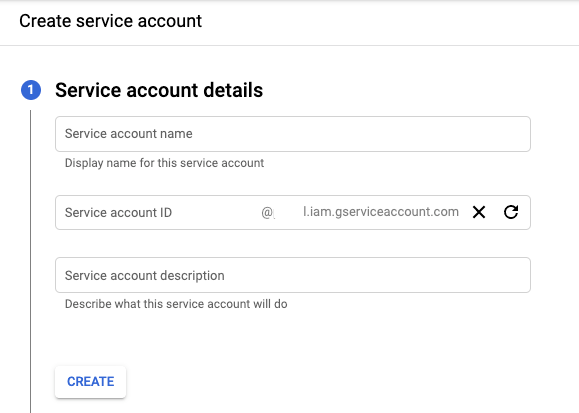Click the 'Service account name' placeholder text
This screenshot has width=579, height=413.
[x=129, y=134]
